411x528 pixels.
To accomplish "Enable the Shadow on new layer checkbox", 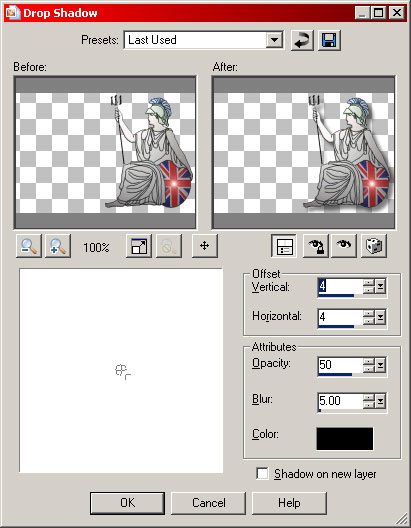I will click(x=262, y=473).
